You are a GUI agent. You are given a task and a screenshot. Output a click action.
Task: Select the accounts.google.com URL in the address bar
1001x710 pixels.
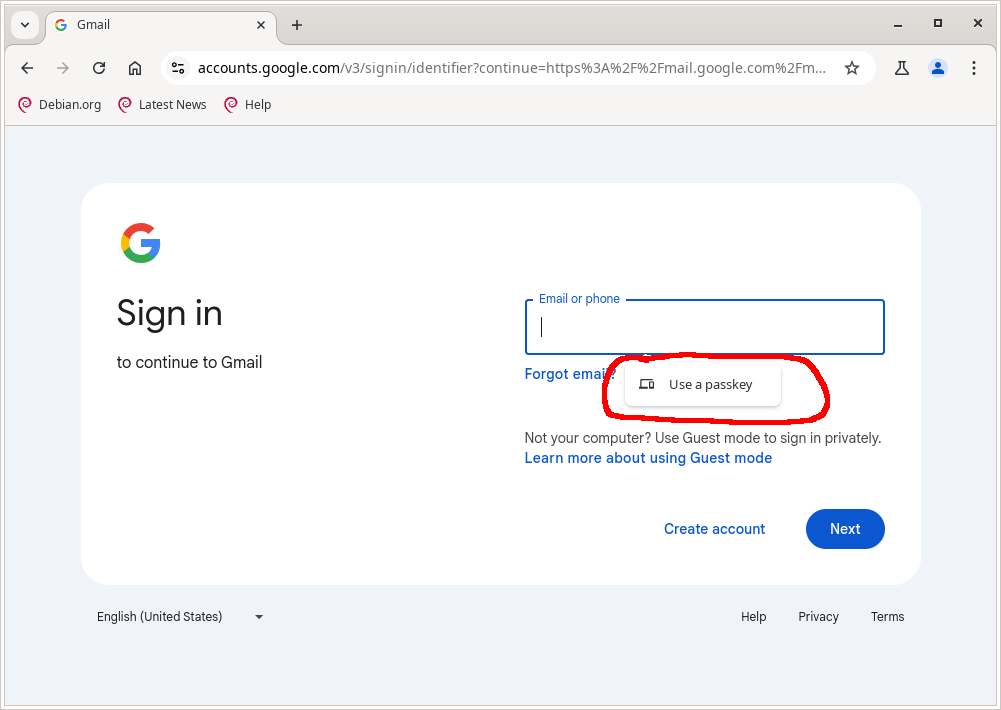click(x=511, y=68)
